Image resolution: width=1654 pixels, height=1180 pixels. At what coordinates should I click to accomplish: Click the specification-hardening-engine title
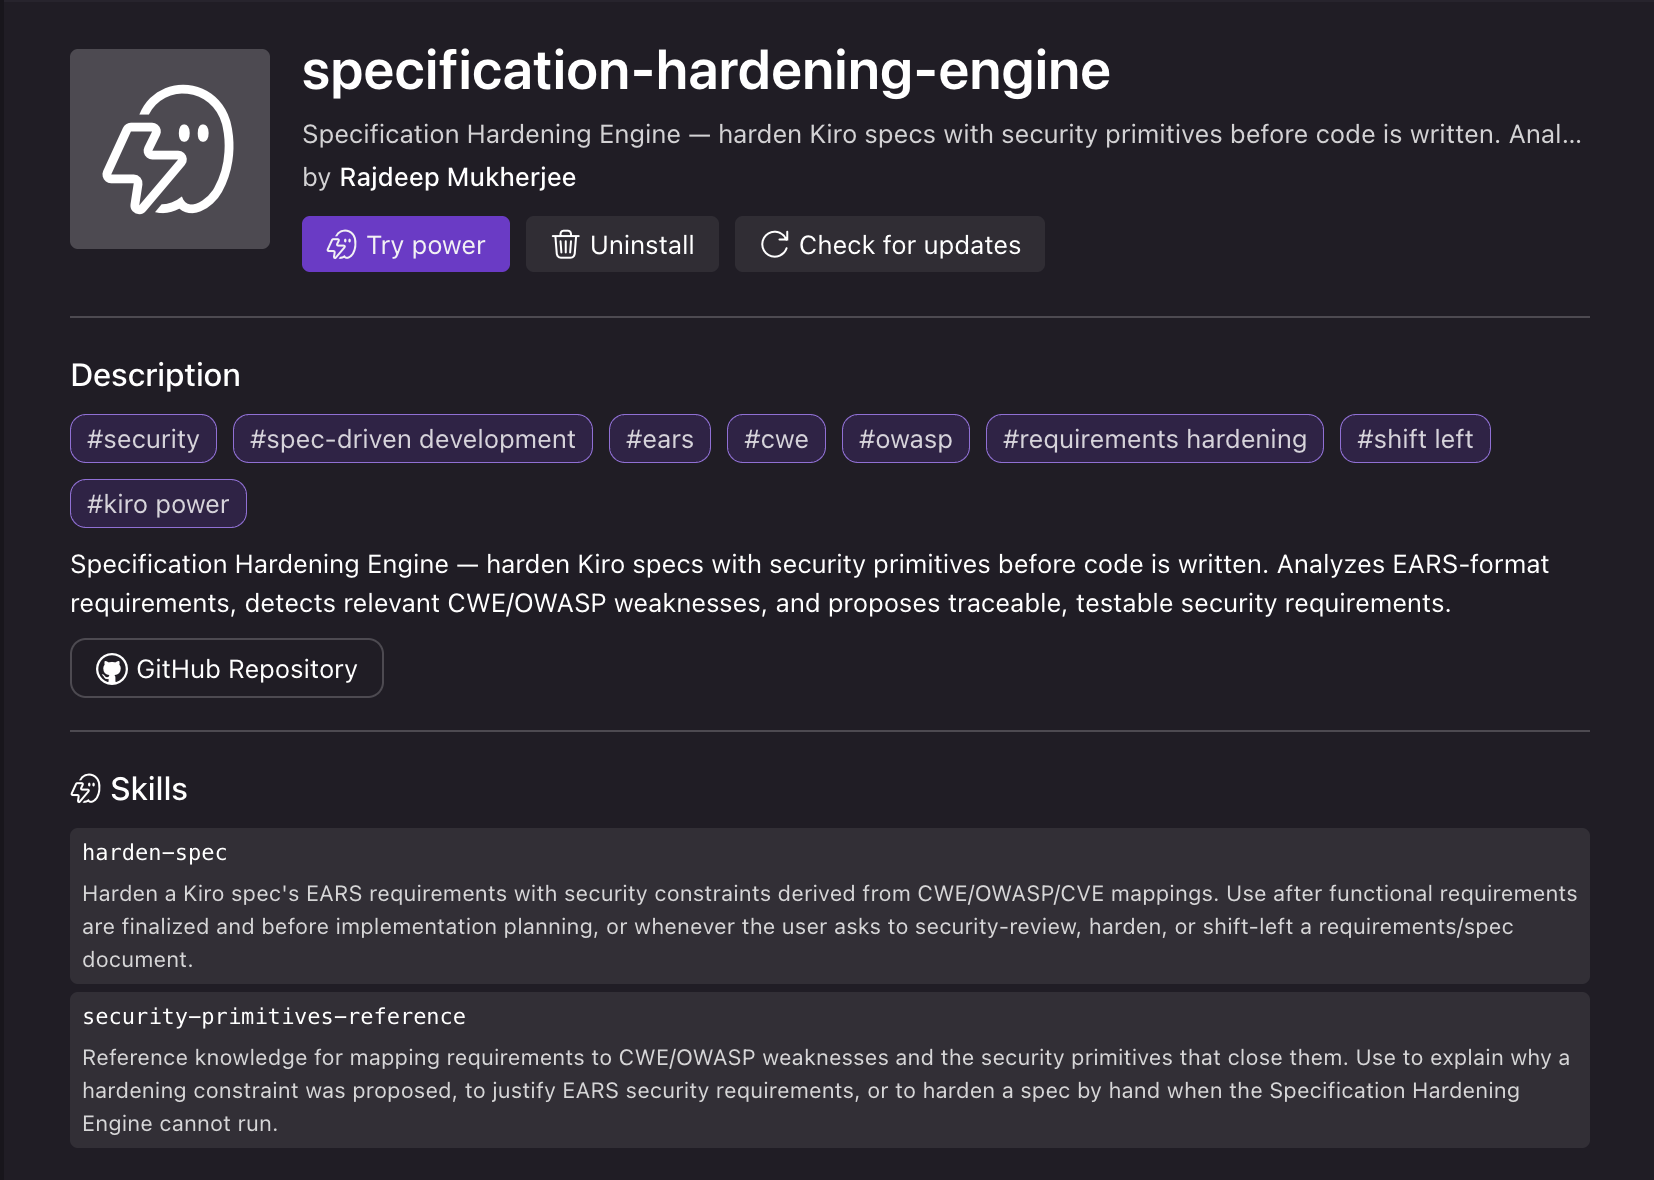(706, 70)
